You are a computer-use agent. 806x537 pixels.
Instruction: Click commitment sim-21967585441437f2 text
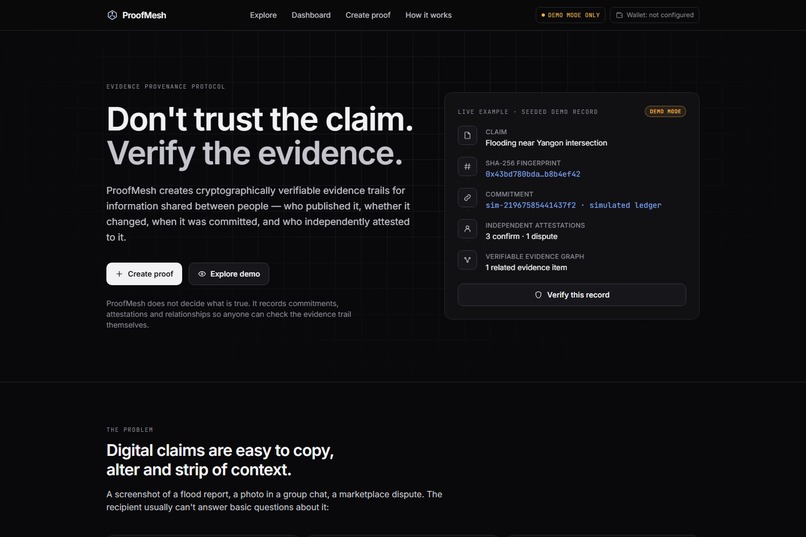click(530, 205)
